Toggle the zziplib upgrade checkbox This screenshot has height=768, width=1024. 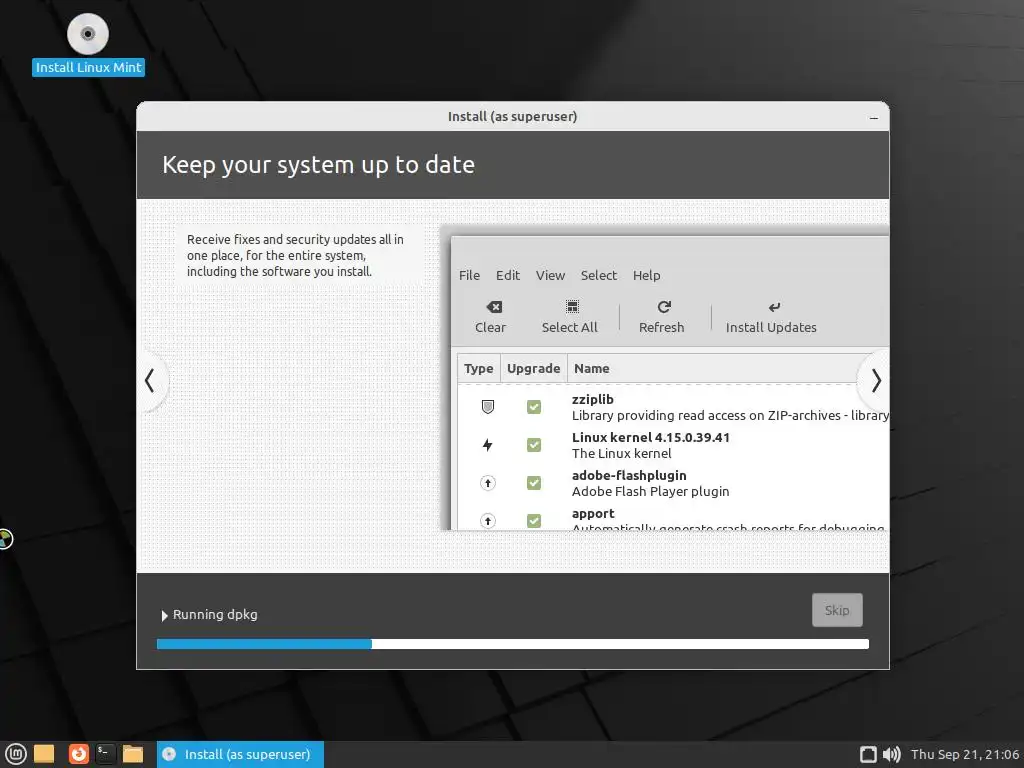pyautogui.click(x=534, y=407)
